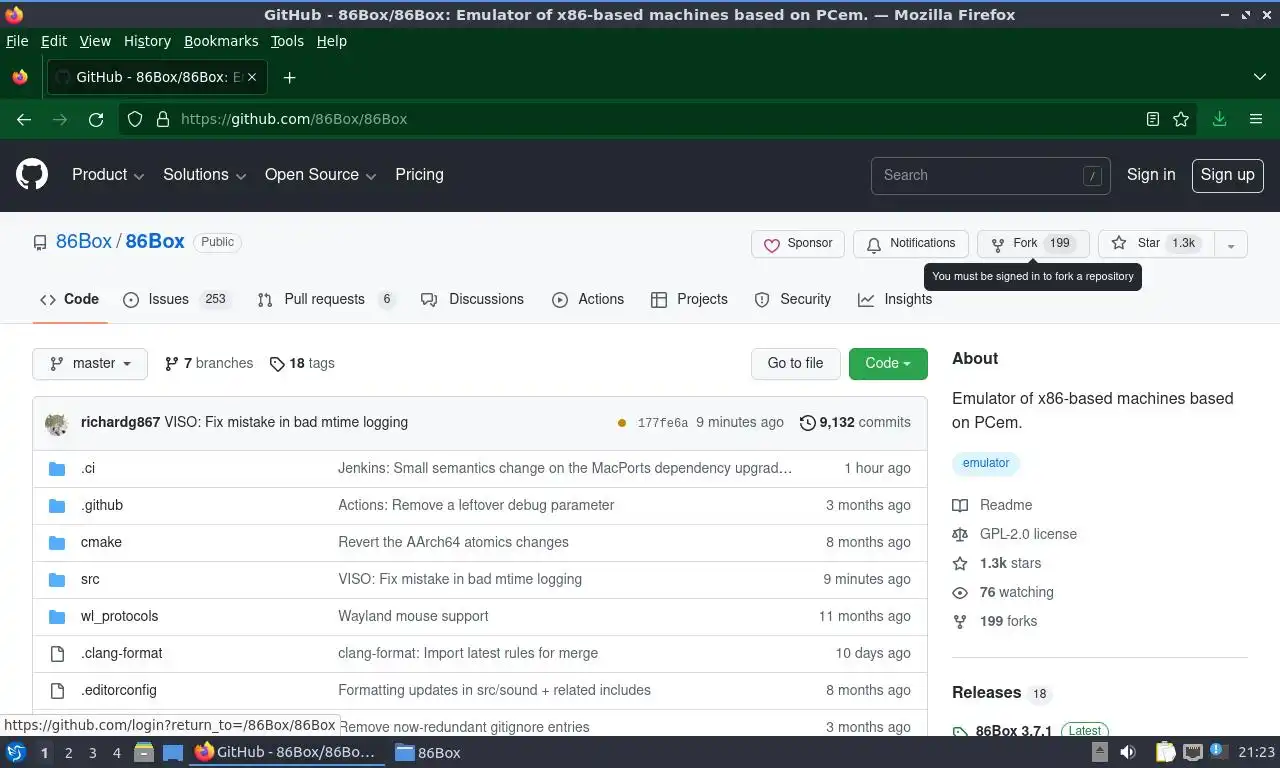The image size is (1280, 768).
Task: Open the application launcher on the taskbar
Action: tap(15, 752)
